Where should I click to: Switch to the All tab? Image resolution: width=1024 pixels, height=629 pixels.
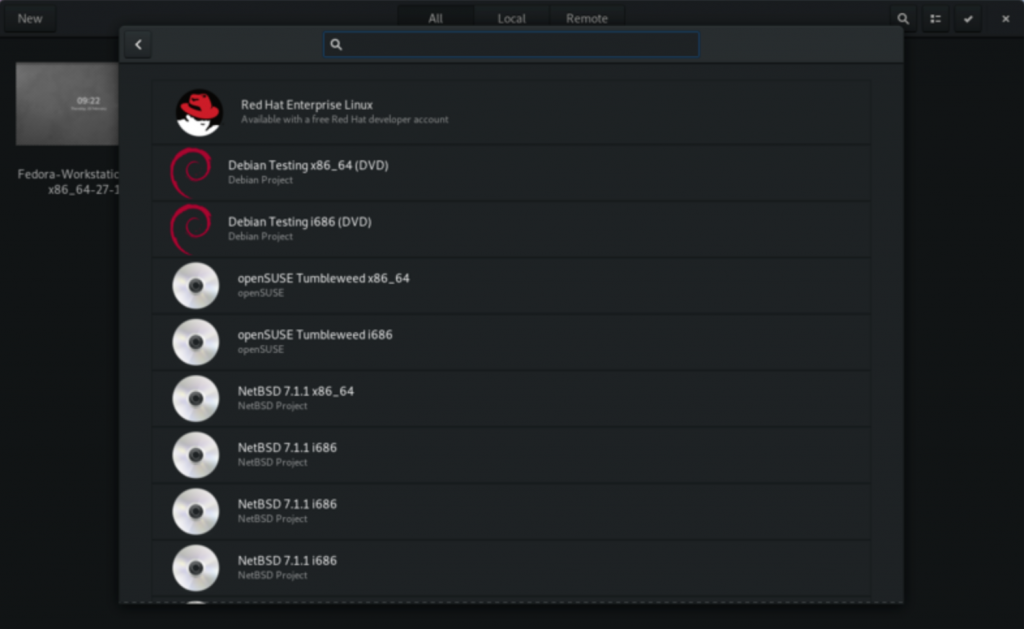(436, 18)
